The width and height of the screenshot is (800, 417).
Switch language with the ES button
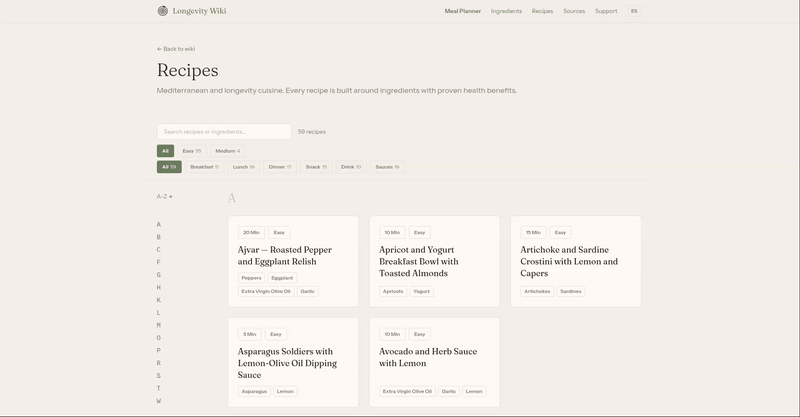tap(634, 11)
